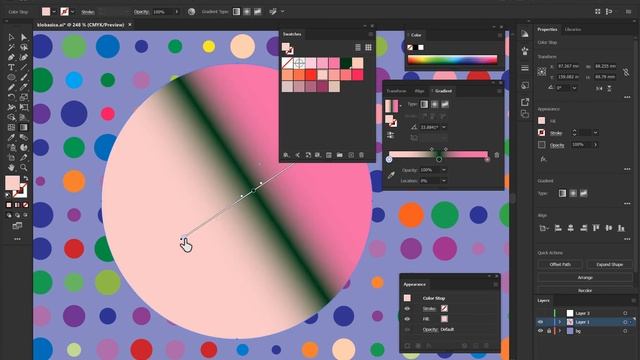The height and width of the screenshot is (360, 640).
Task: Toggle Stroke visibility eye in Appearance panel
Action: tap(407, 309)
